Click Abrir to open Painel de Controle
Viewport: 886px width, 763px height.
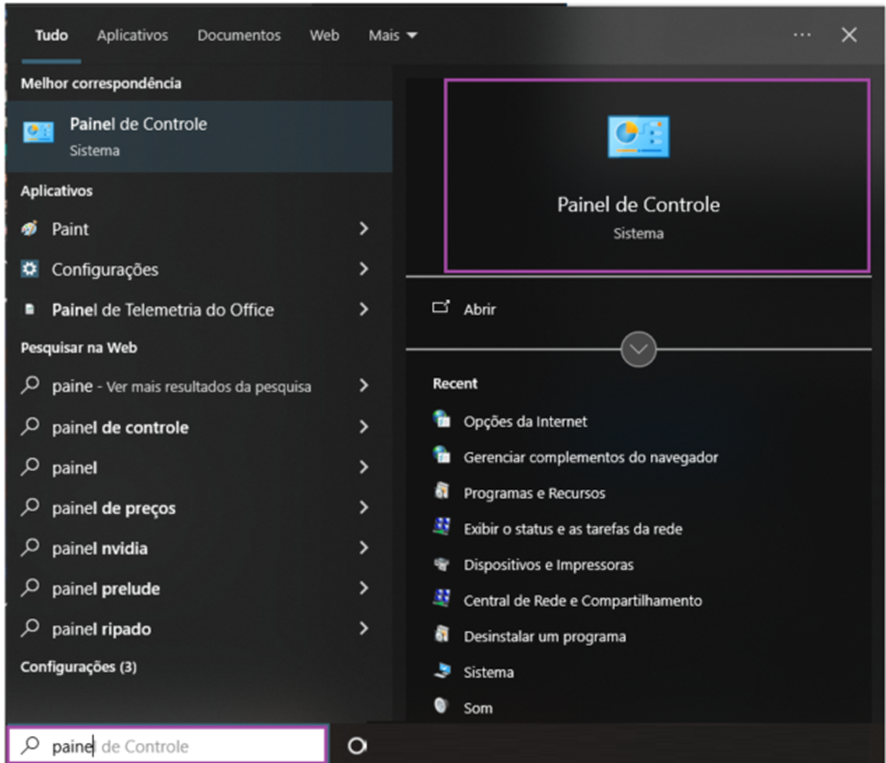pos(479,309)
